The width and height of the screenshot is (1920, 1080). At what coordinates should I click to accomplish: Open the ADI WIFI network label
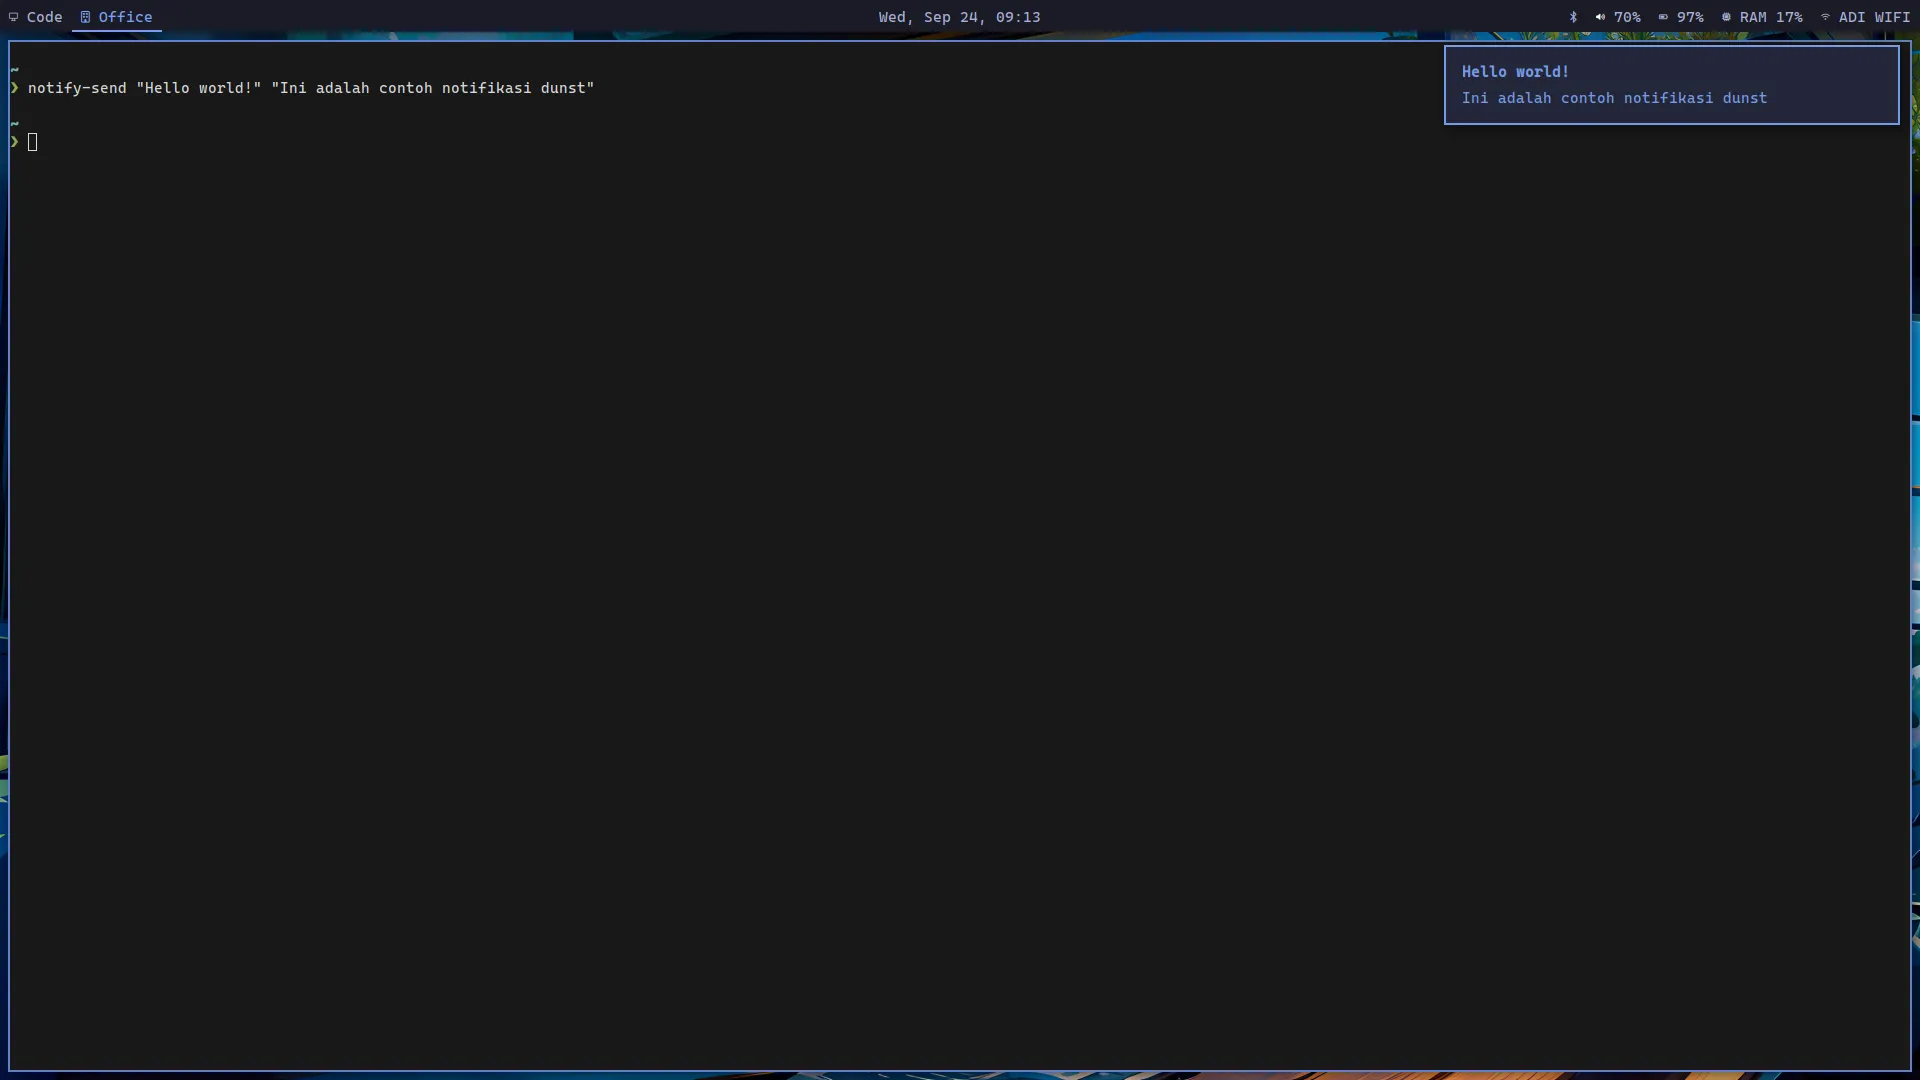1874,17
